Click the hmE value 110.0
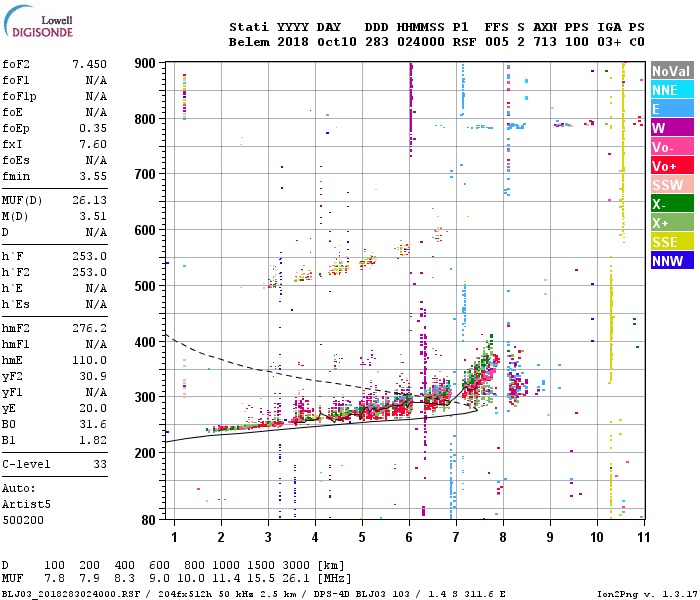Image resolution: width=700 pixels, height=600 pixels. pyautogui.click(x=90, y=360)
